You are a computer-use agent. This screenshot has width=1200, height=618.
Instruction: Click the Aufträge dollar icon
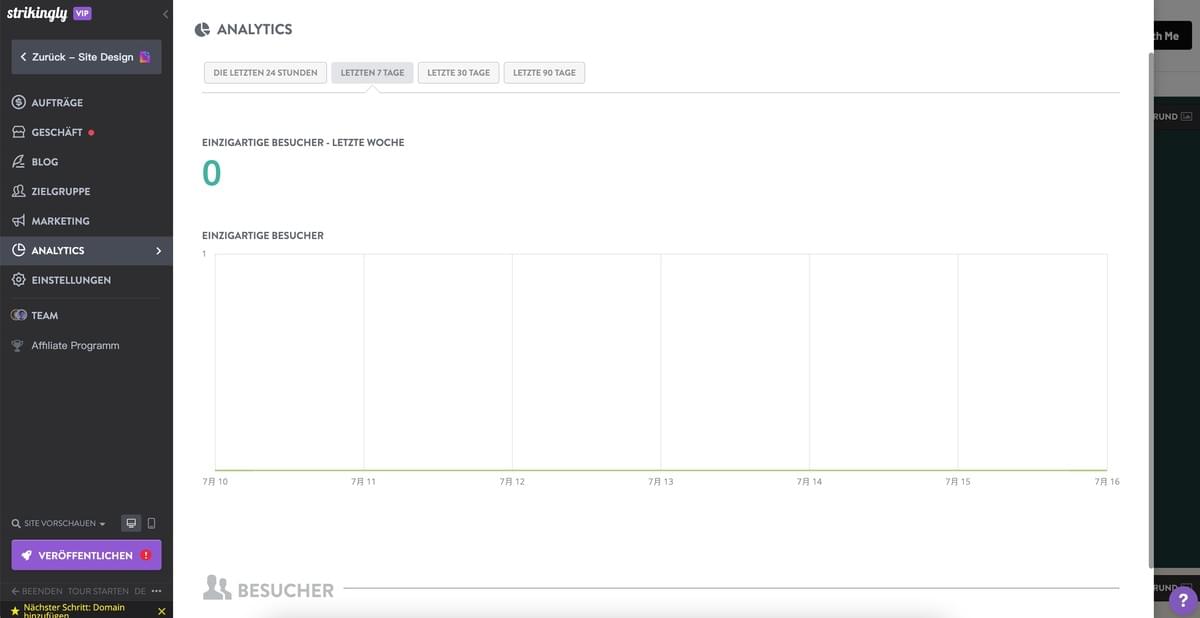click(x=18, y=103)
